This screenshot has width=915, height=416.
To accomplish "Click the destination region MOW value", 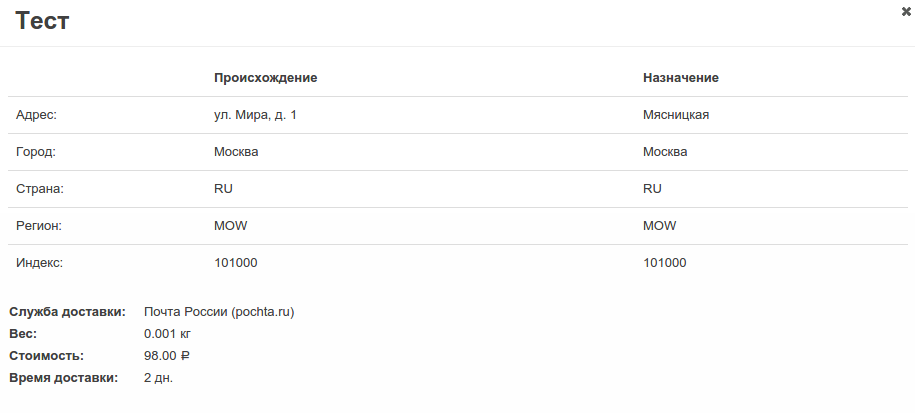I will pos(659,225).
